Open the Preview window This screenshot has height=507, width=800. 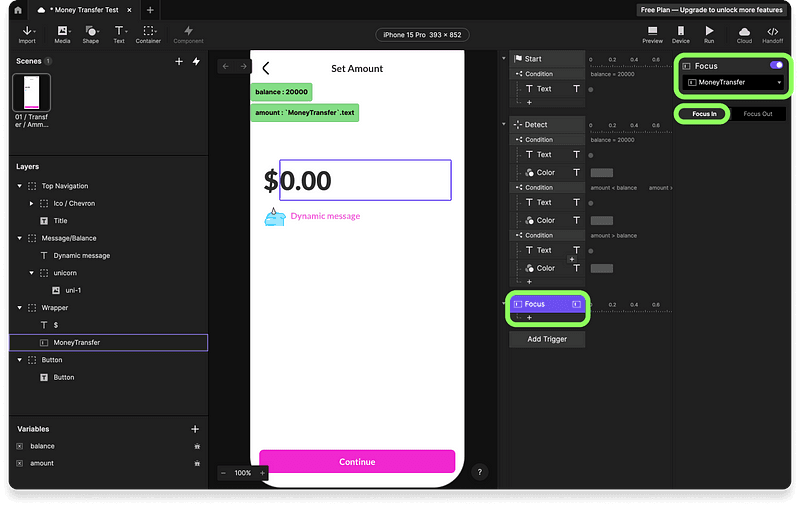tap(652, 35)
